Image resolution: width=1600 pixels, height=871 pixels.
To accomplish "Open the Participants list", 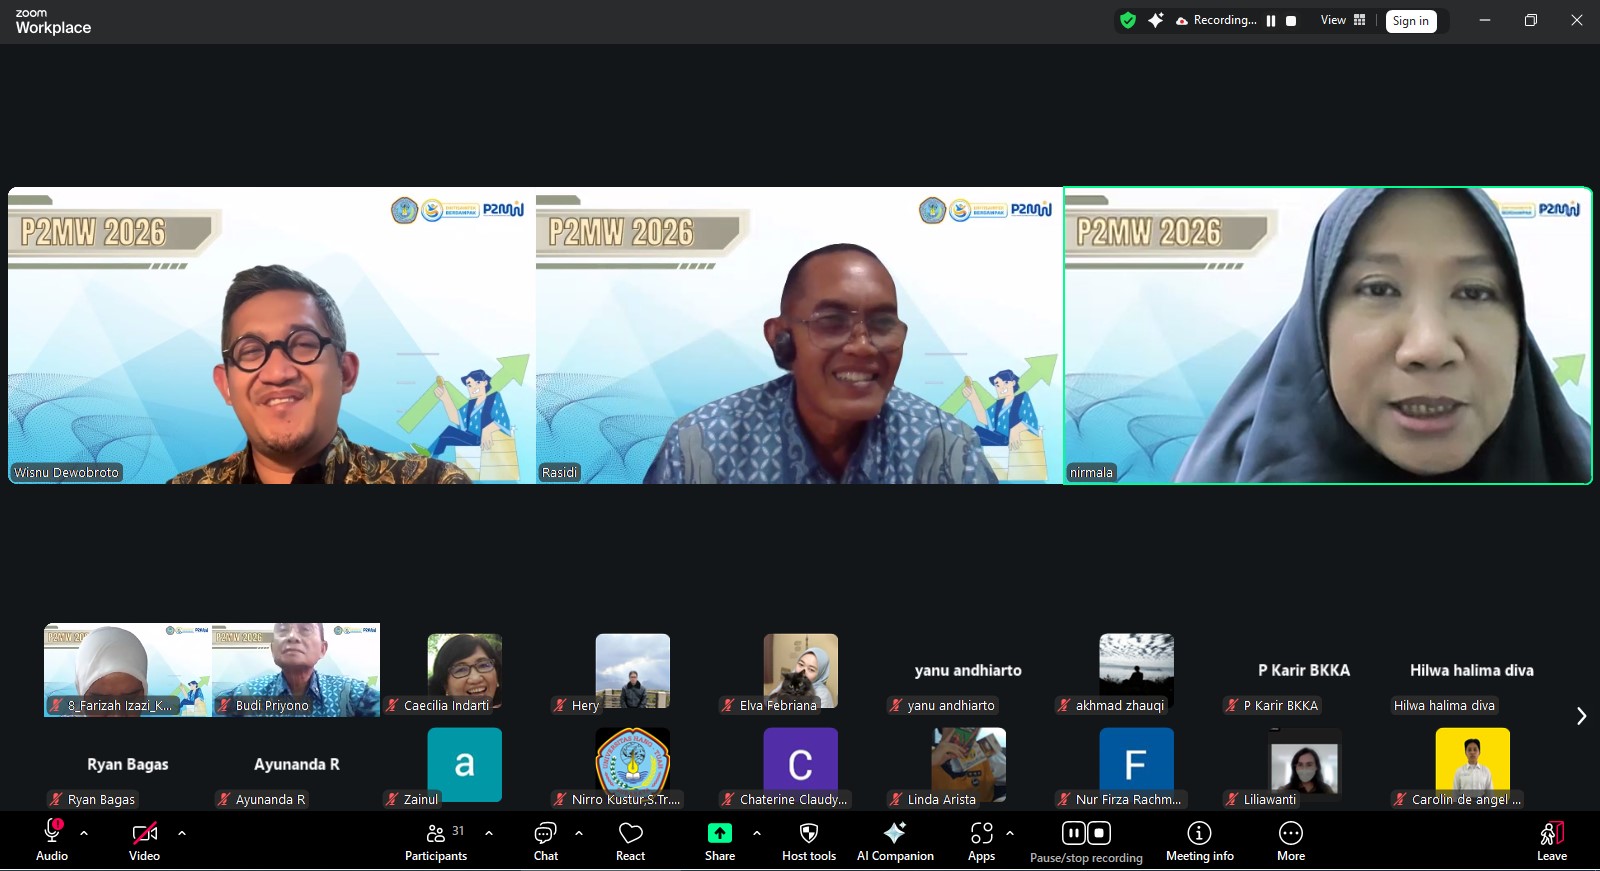I will click(x=436, y=840).
